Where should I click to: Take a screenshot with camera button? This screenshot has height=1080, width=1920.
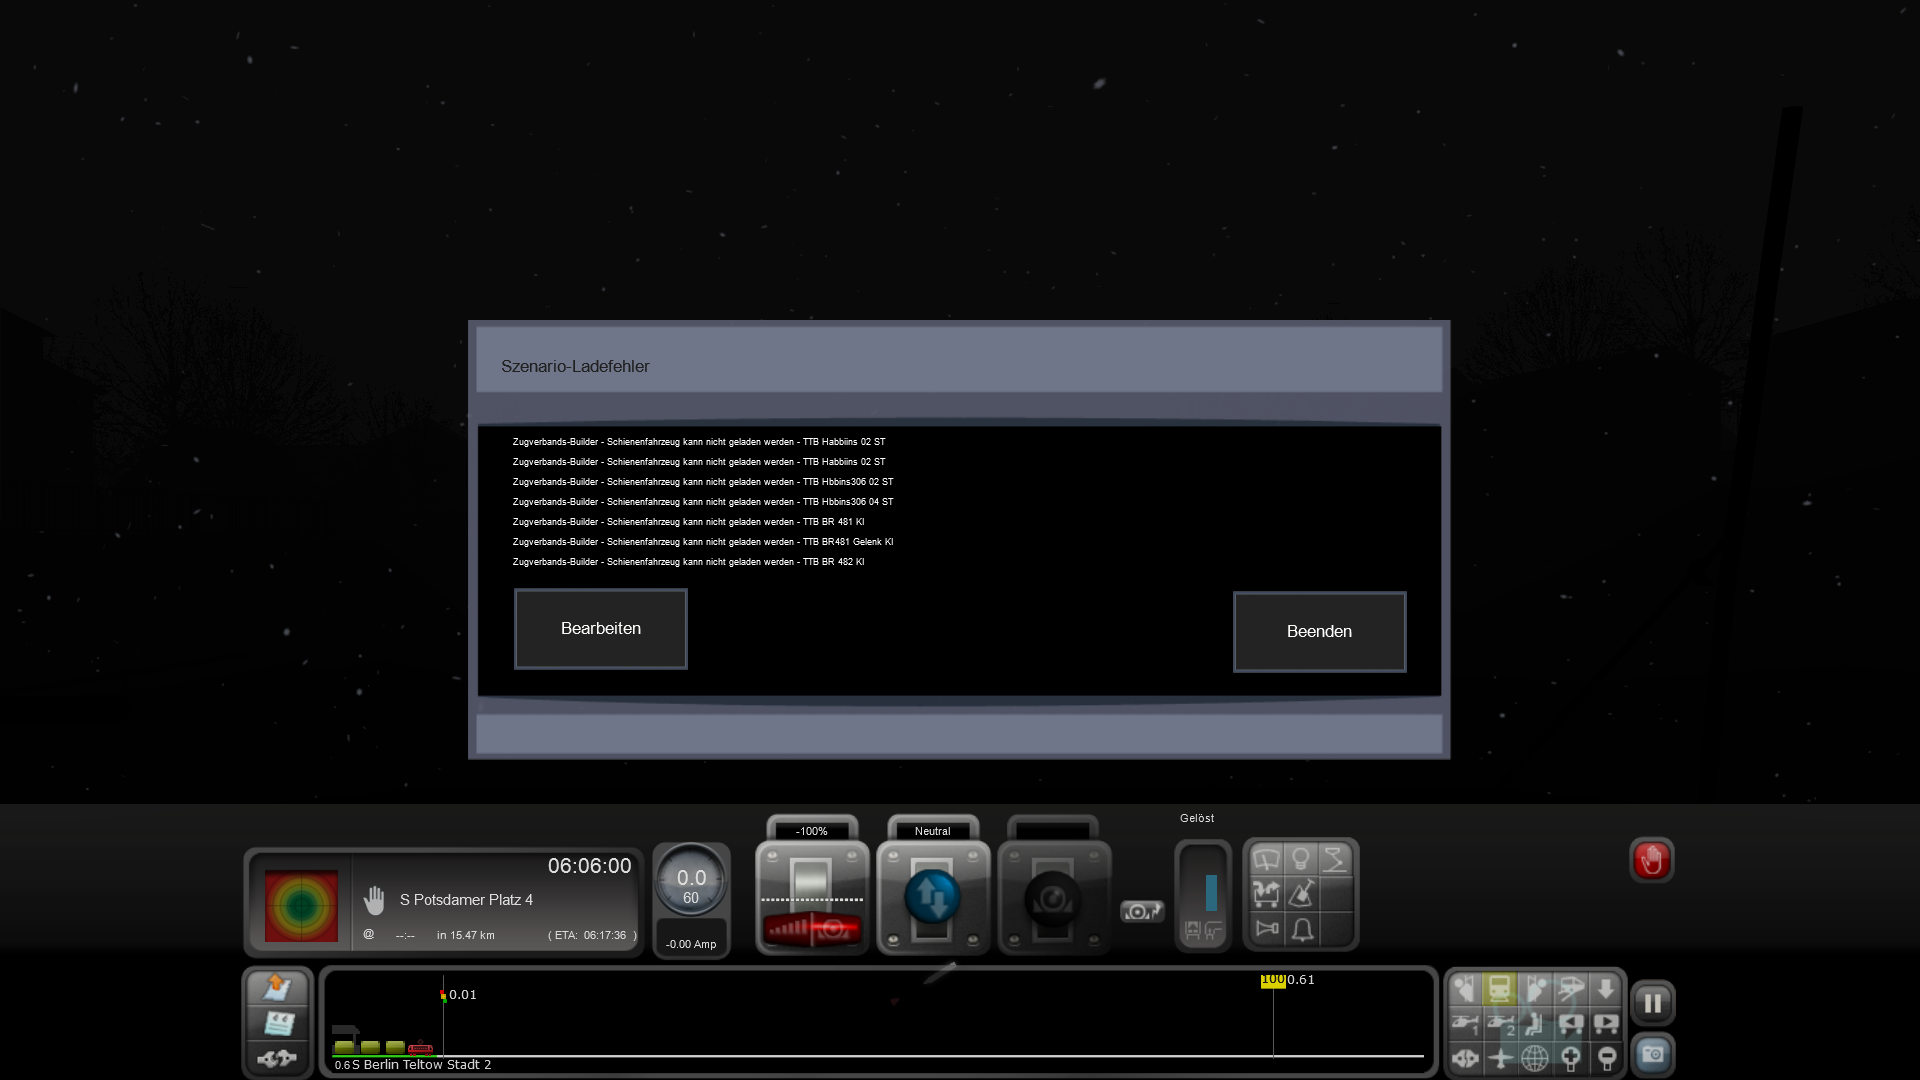click(1652, 1055)
